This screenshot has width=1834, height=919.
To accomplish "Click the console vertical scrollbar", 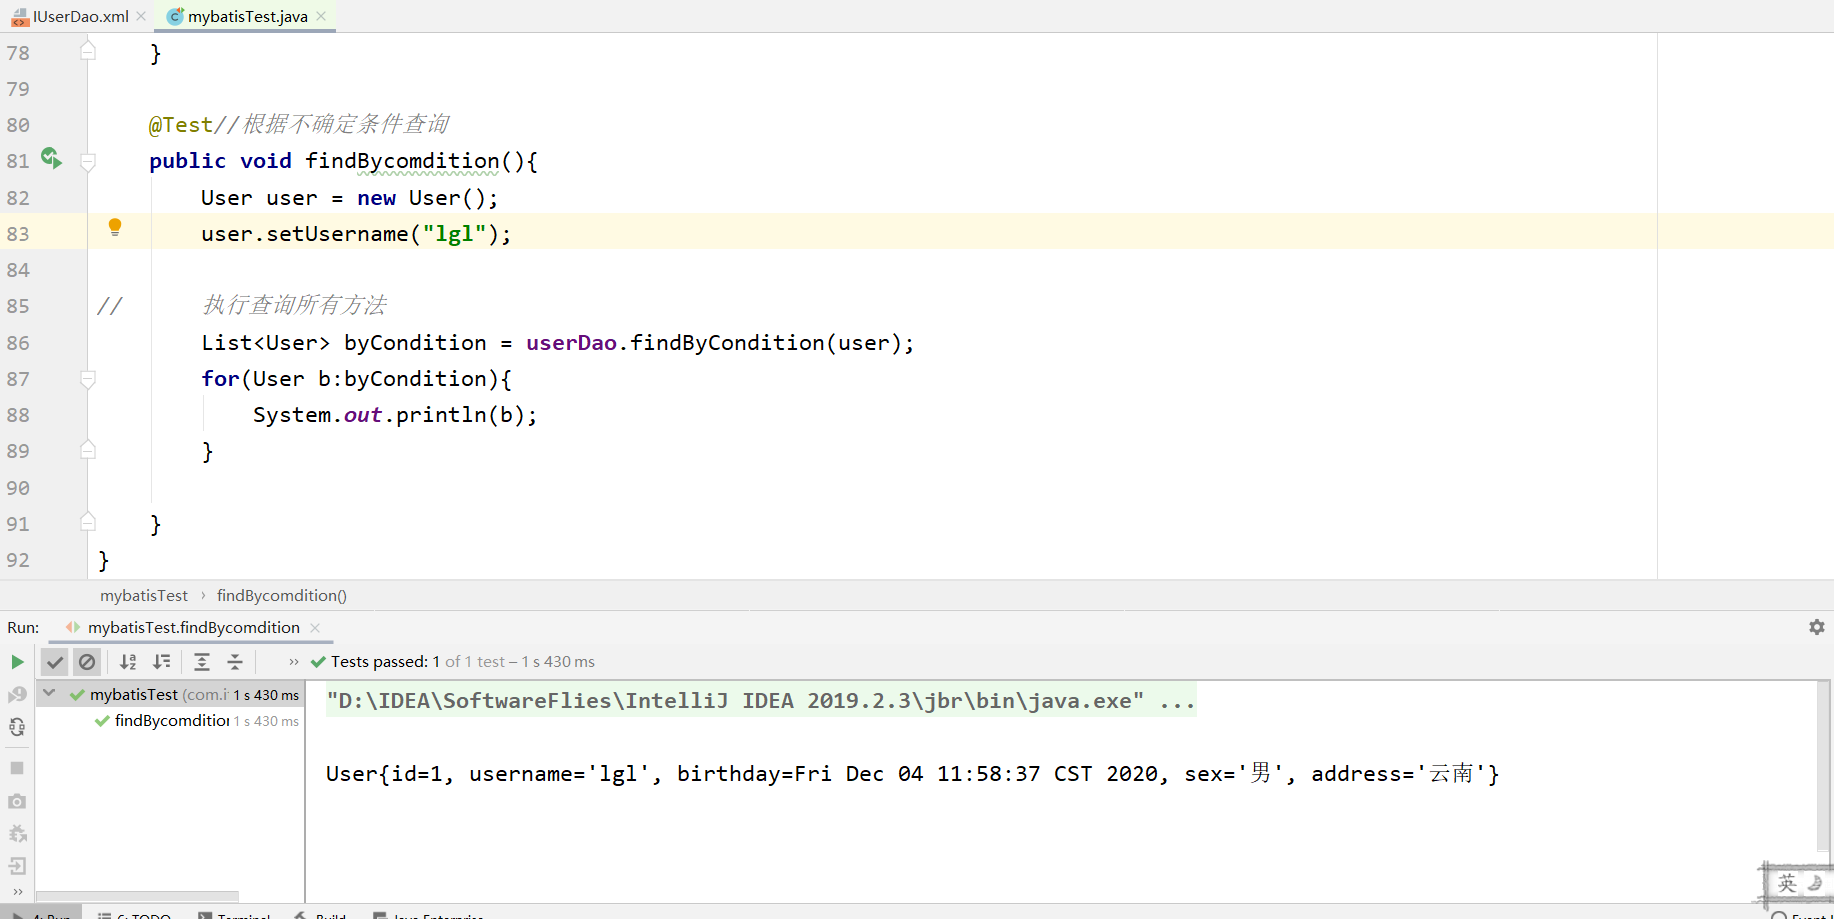I will [1823, 767].
